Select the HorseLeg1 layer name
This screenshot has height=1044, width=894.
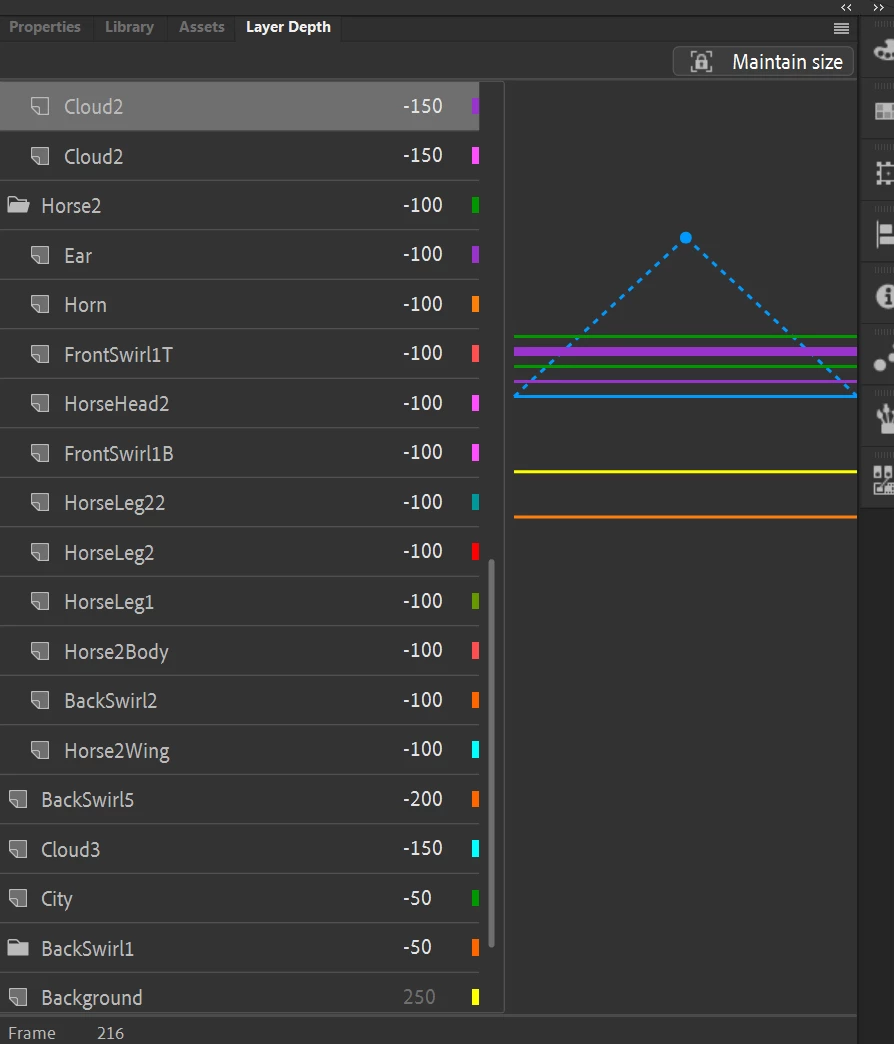click(109, 602)
